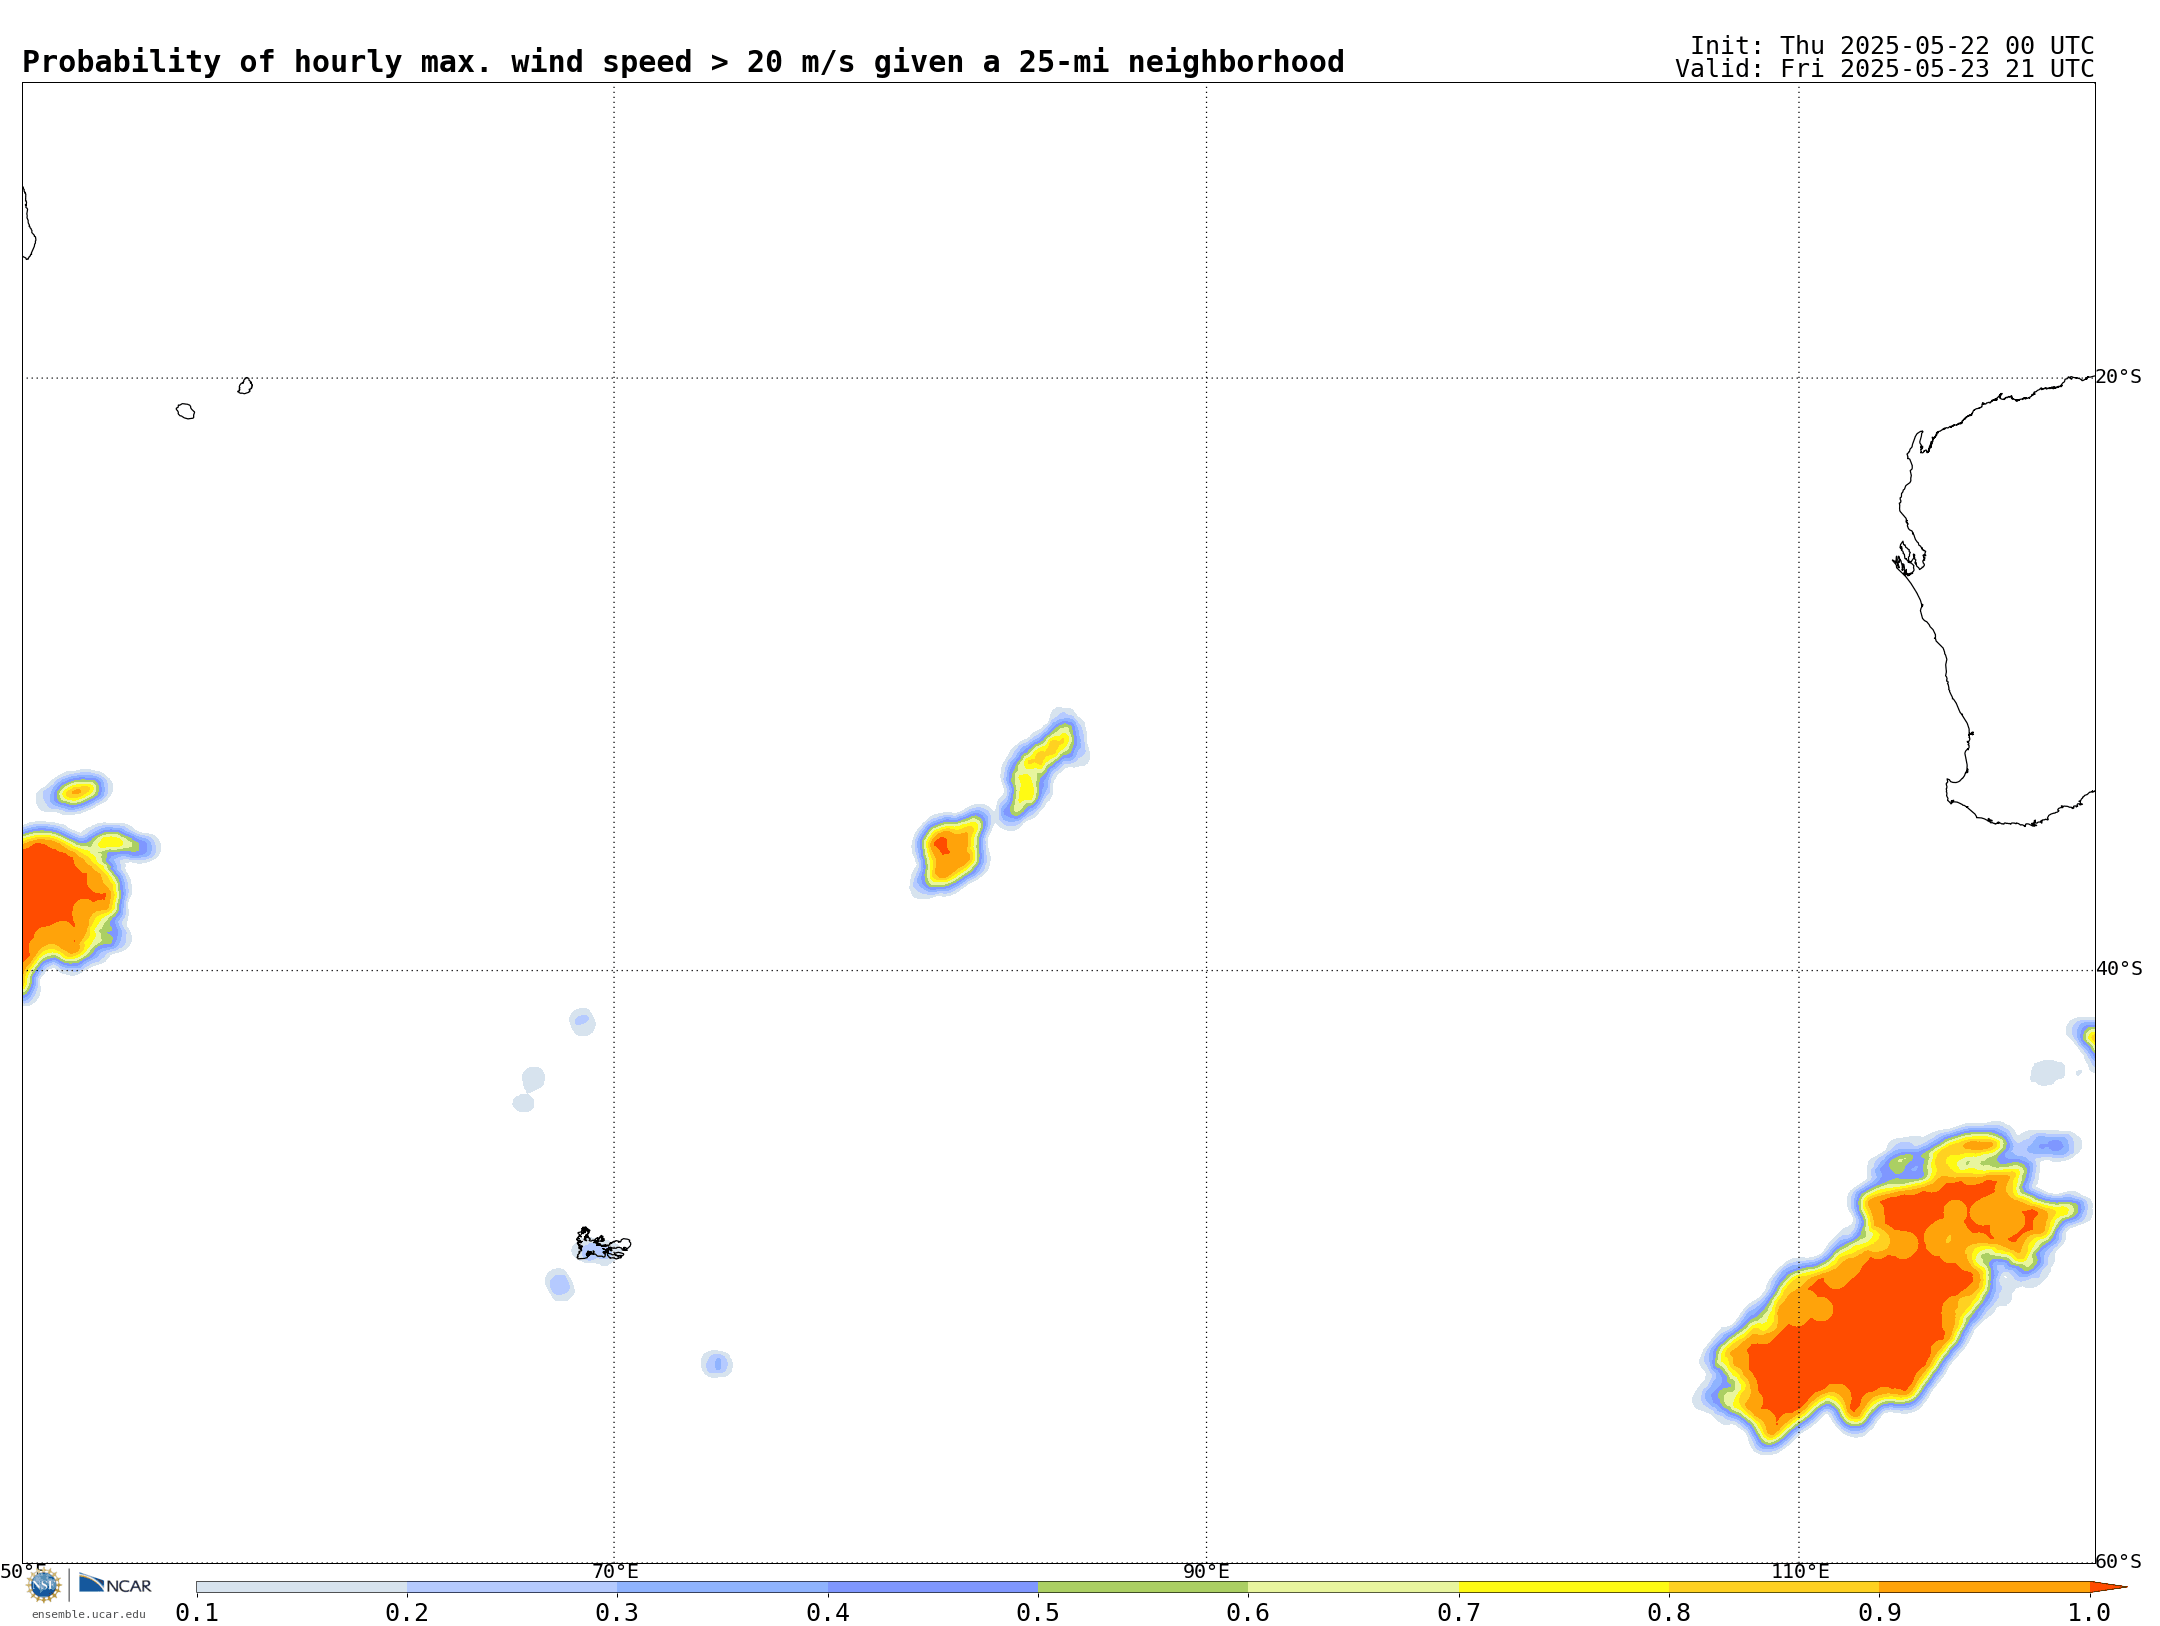Click the Kerguelen Islands outline near 70°E
Screen dimensions: 2160x1626
pyautogui.click(x=603, y=1245)
